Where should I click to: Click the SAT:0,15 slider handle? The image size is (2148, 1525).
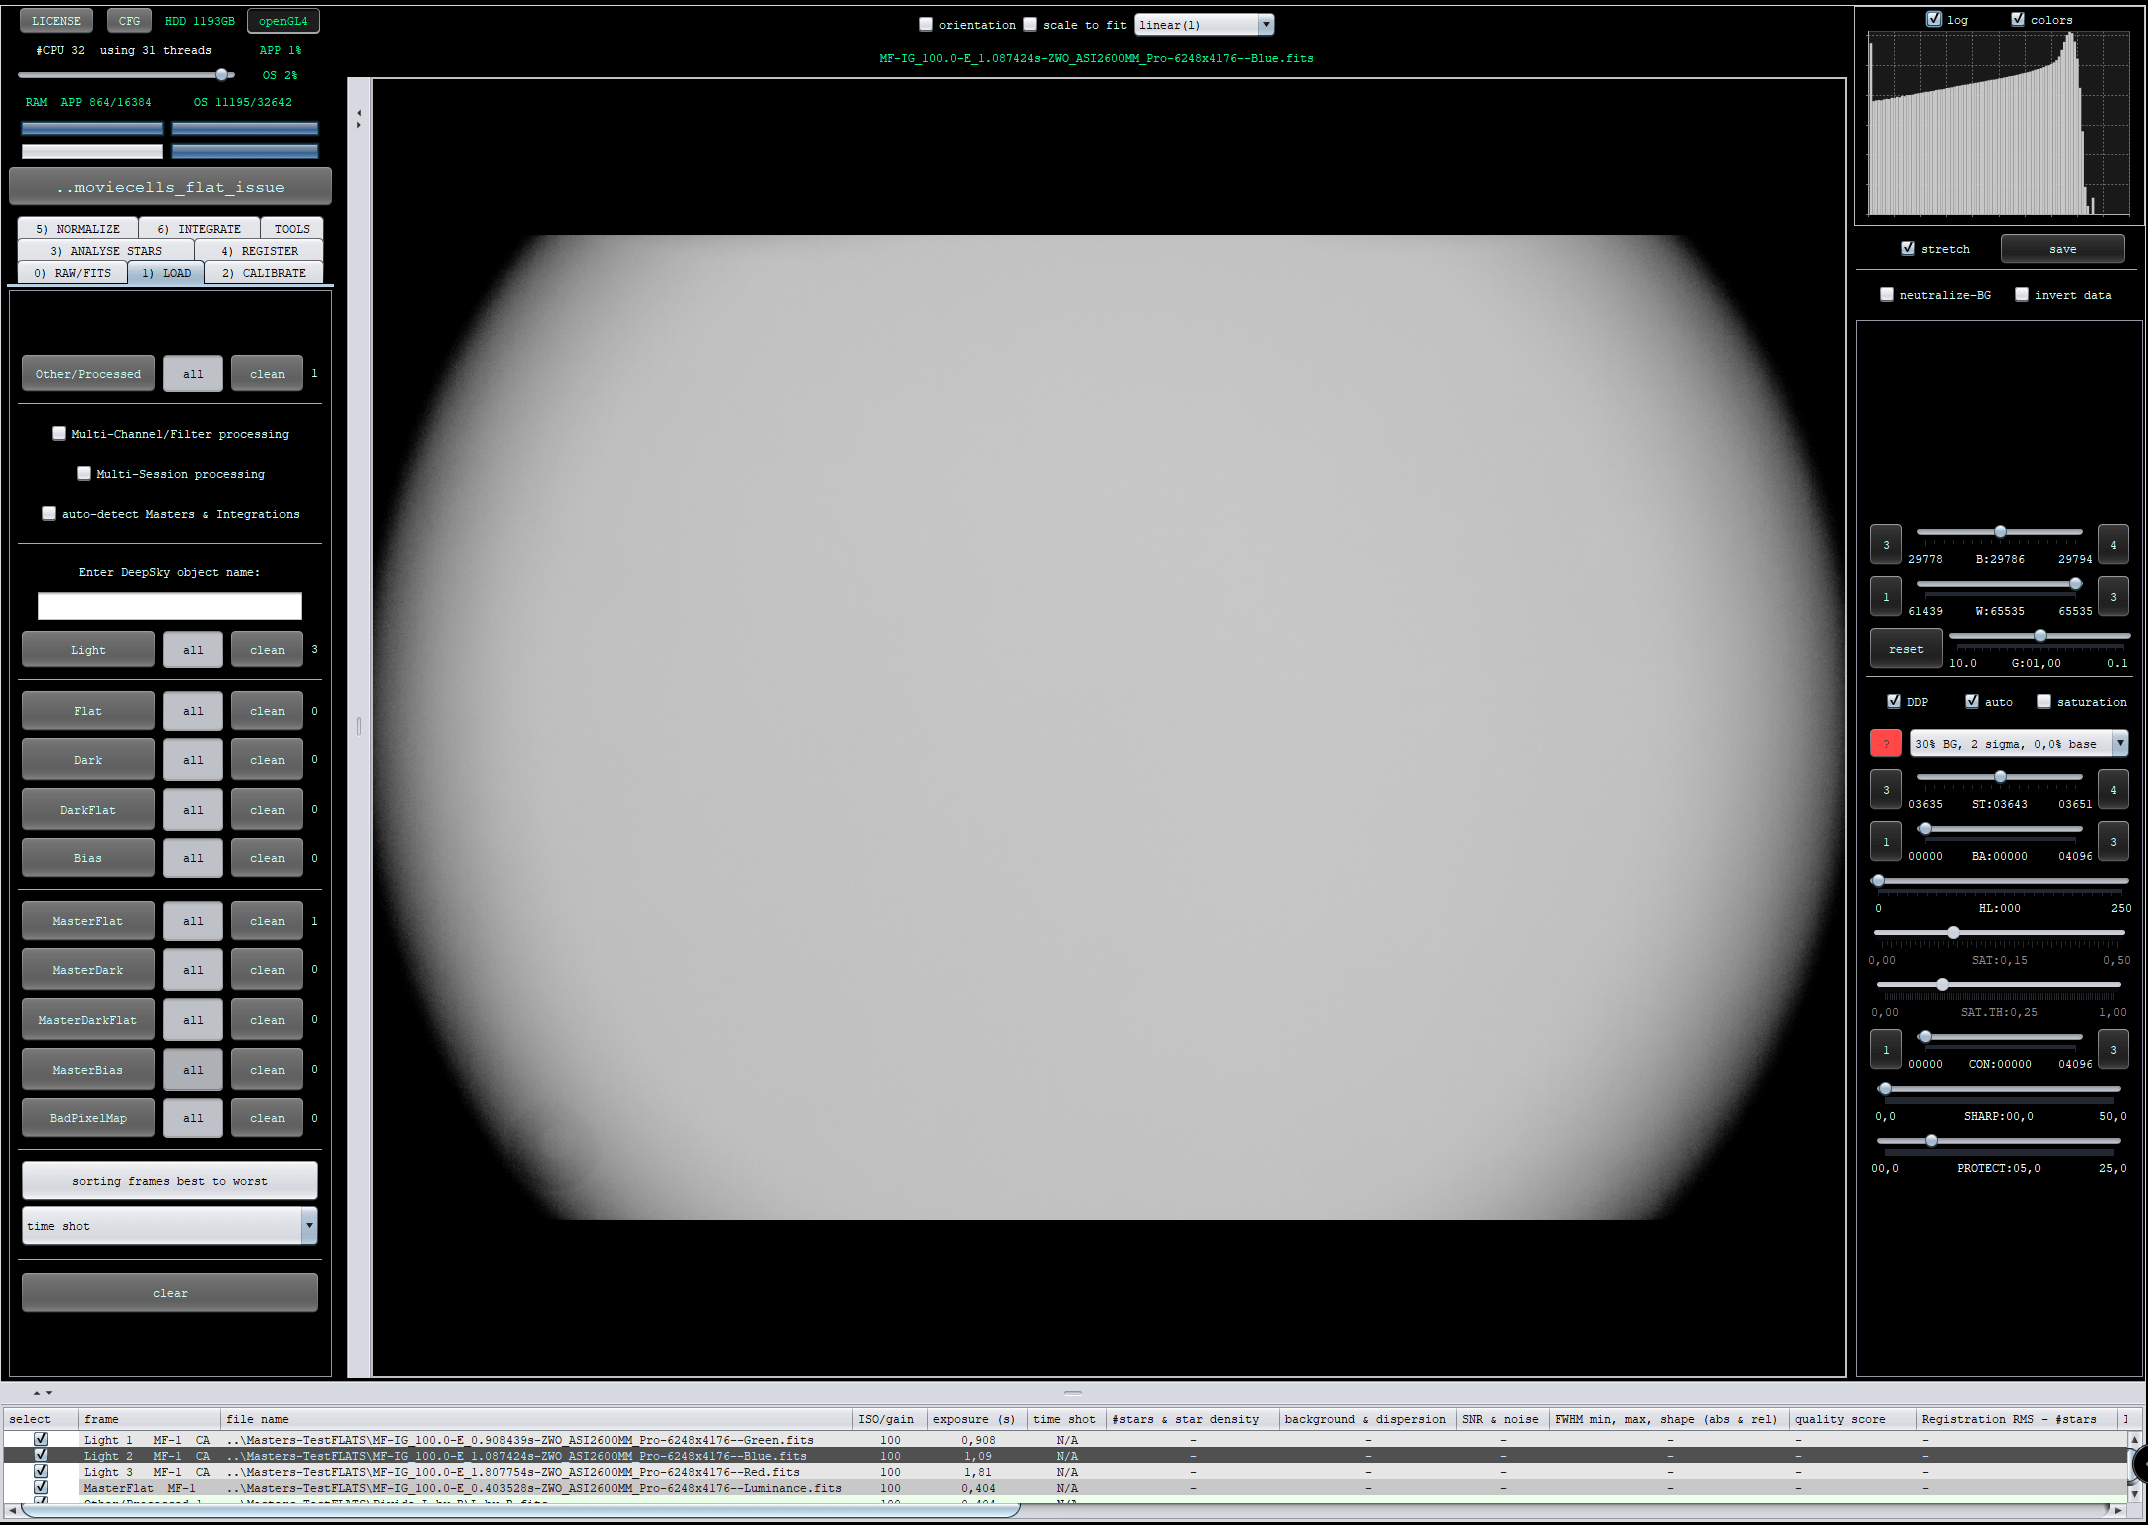1952,932
